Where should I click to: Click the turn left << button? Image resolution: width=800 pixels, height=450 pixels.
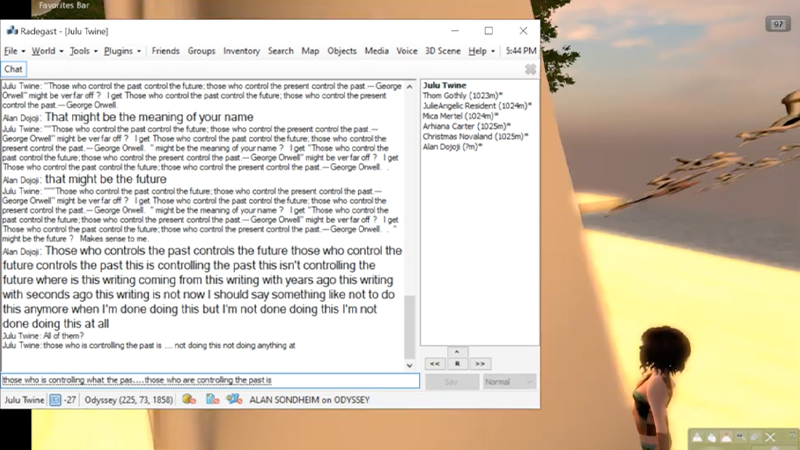[x=434, y=364]
